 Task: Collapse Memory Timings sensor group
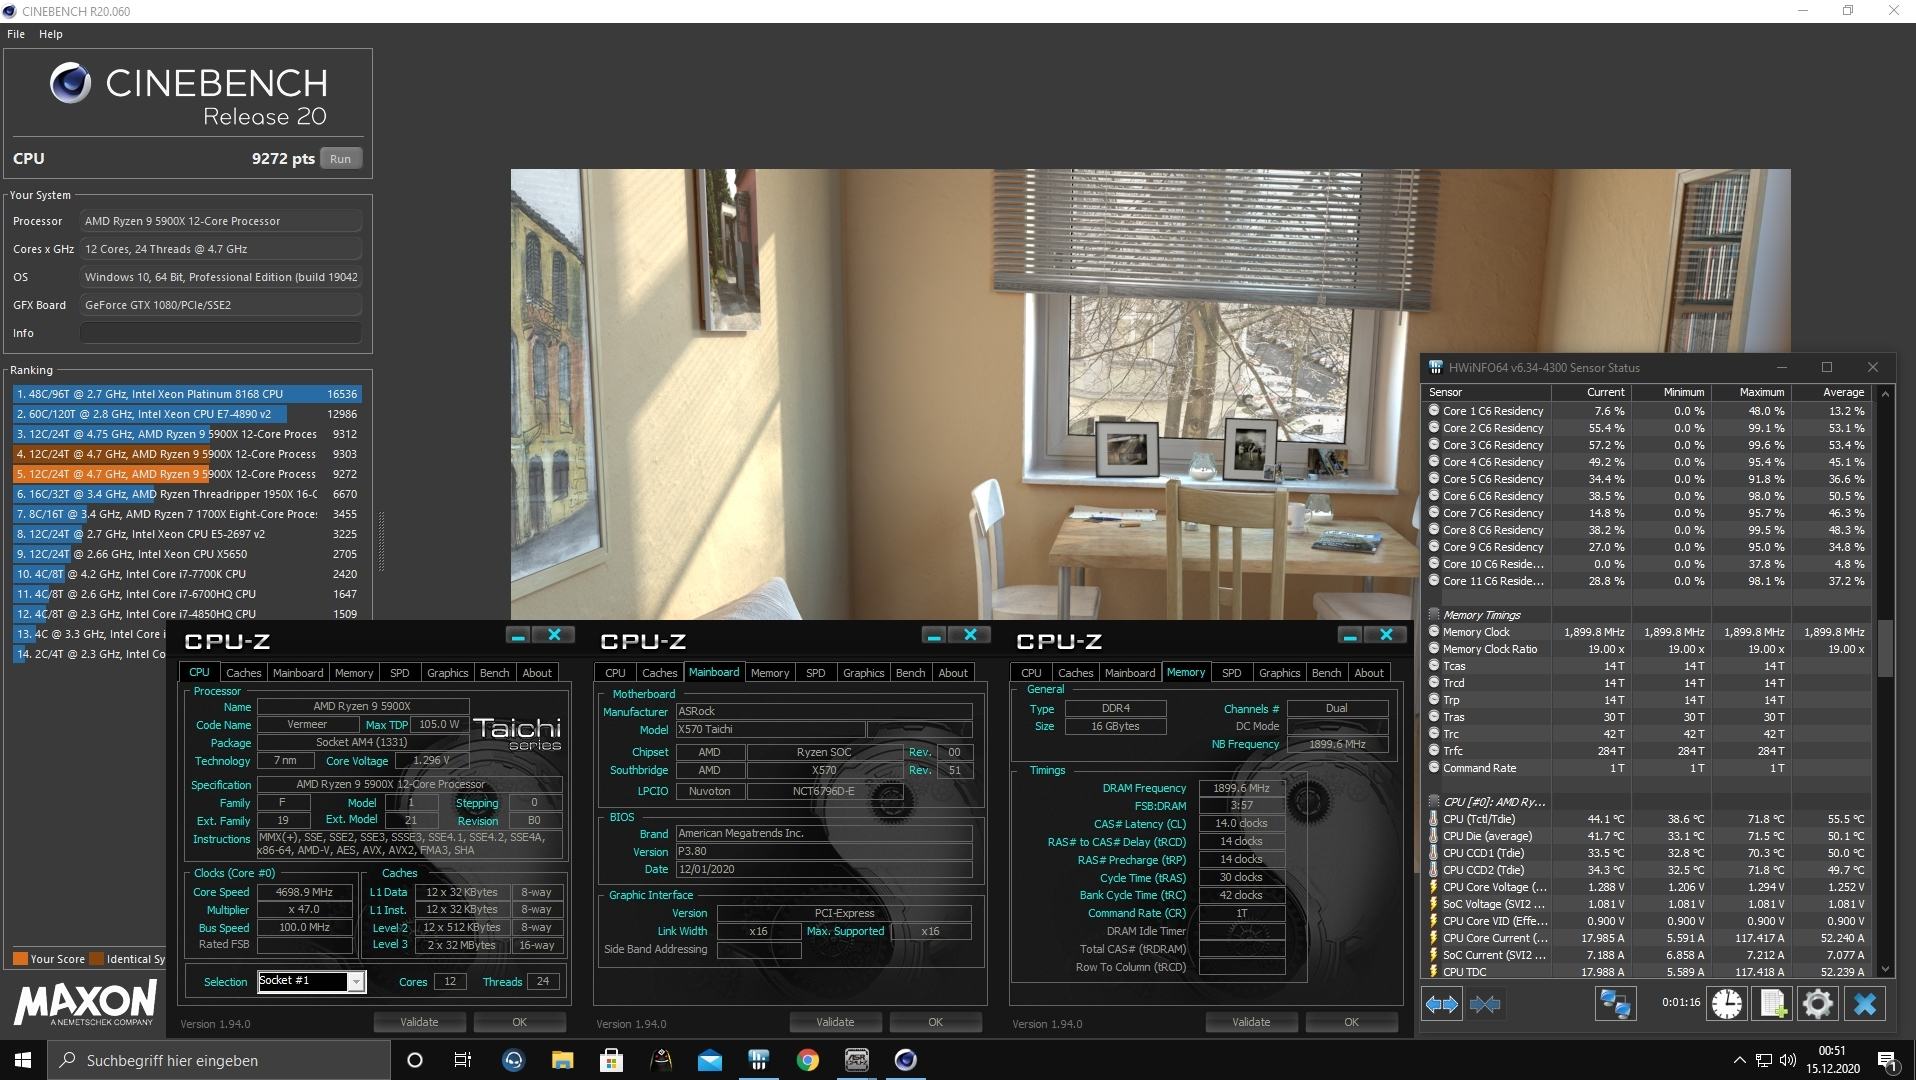click(x=1434, y=615)
